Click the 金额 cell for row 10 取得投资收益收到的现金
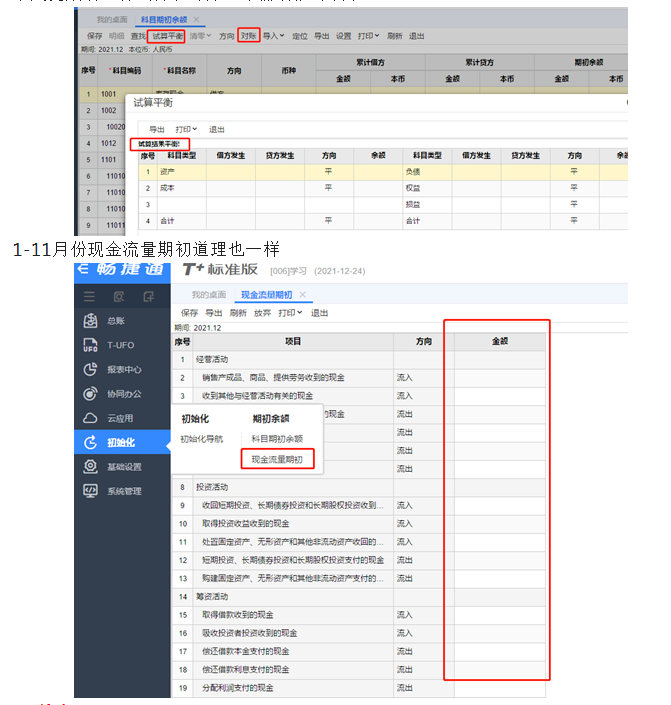This screenshot has height=705, width=671. click(500, 523)
